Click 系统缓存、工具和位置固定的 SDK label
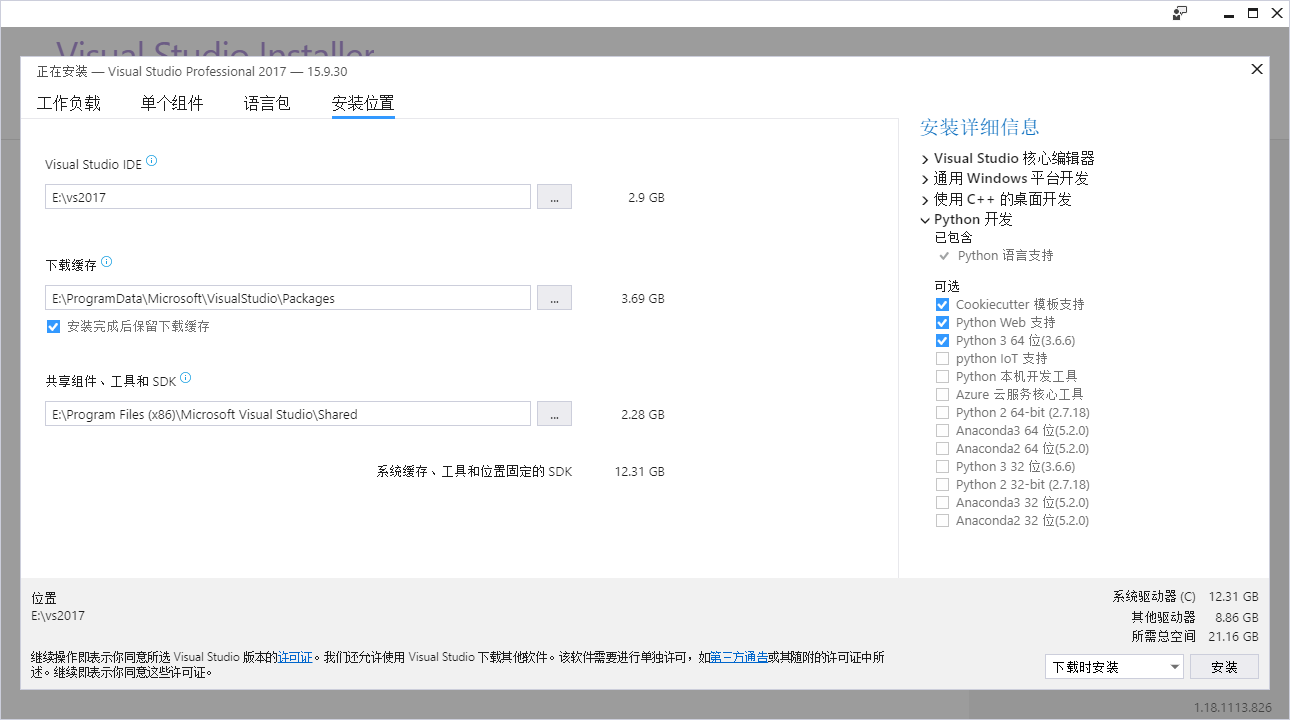This screenshot has width=1290, height=720. point(474,472)
